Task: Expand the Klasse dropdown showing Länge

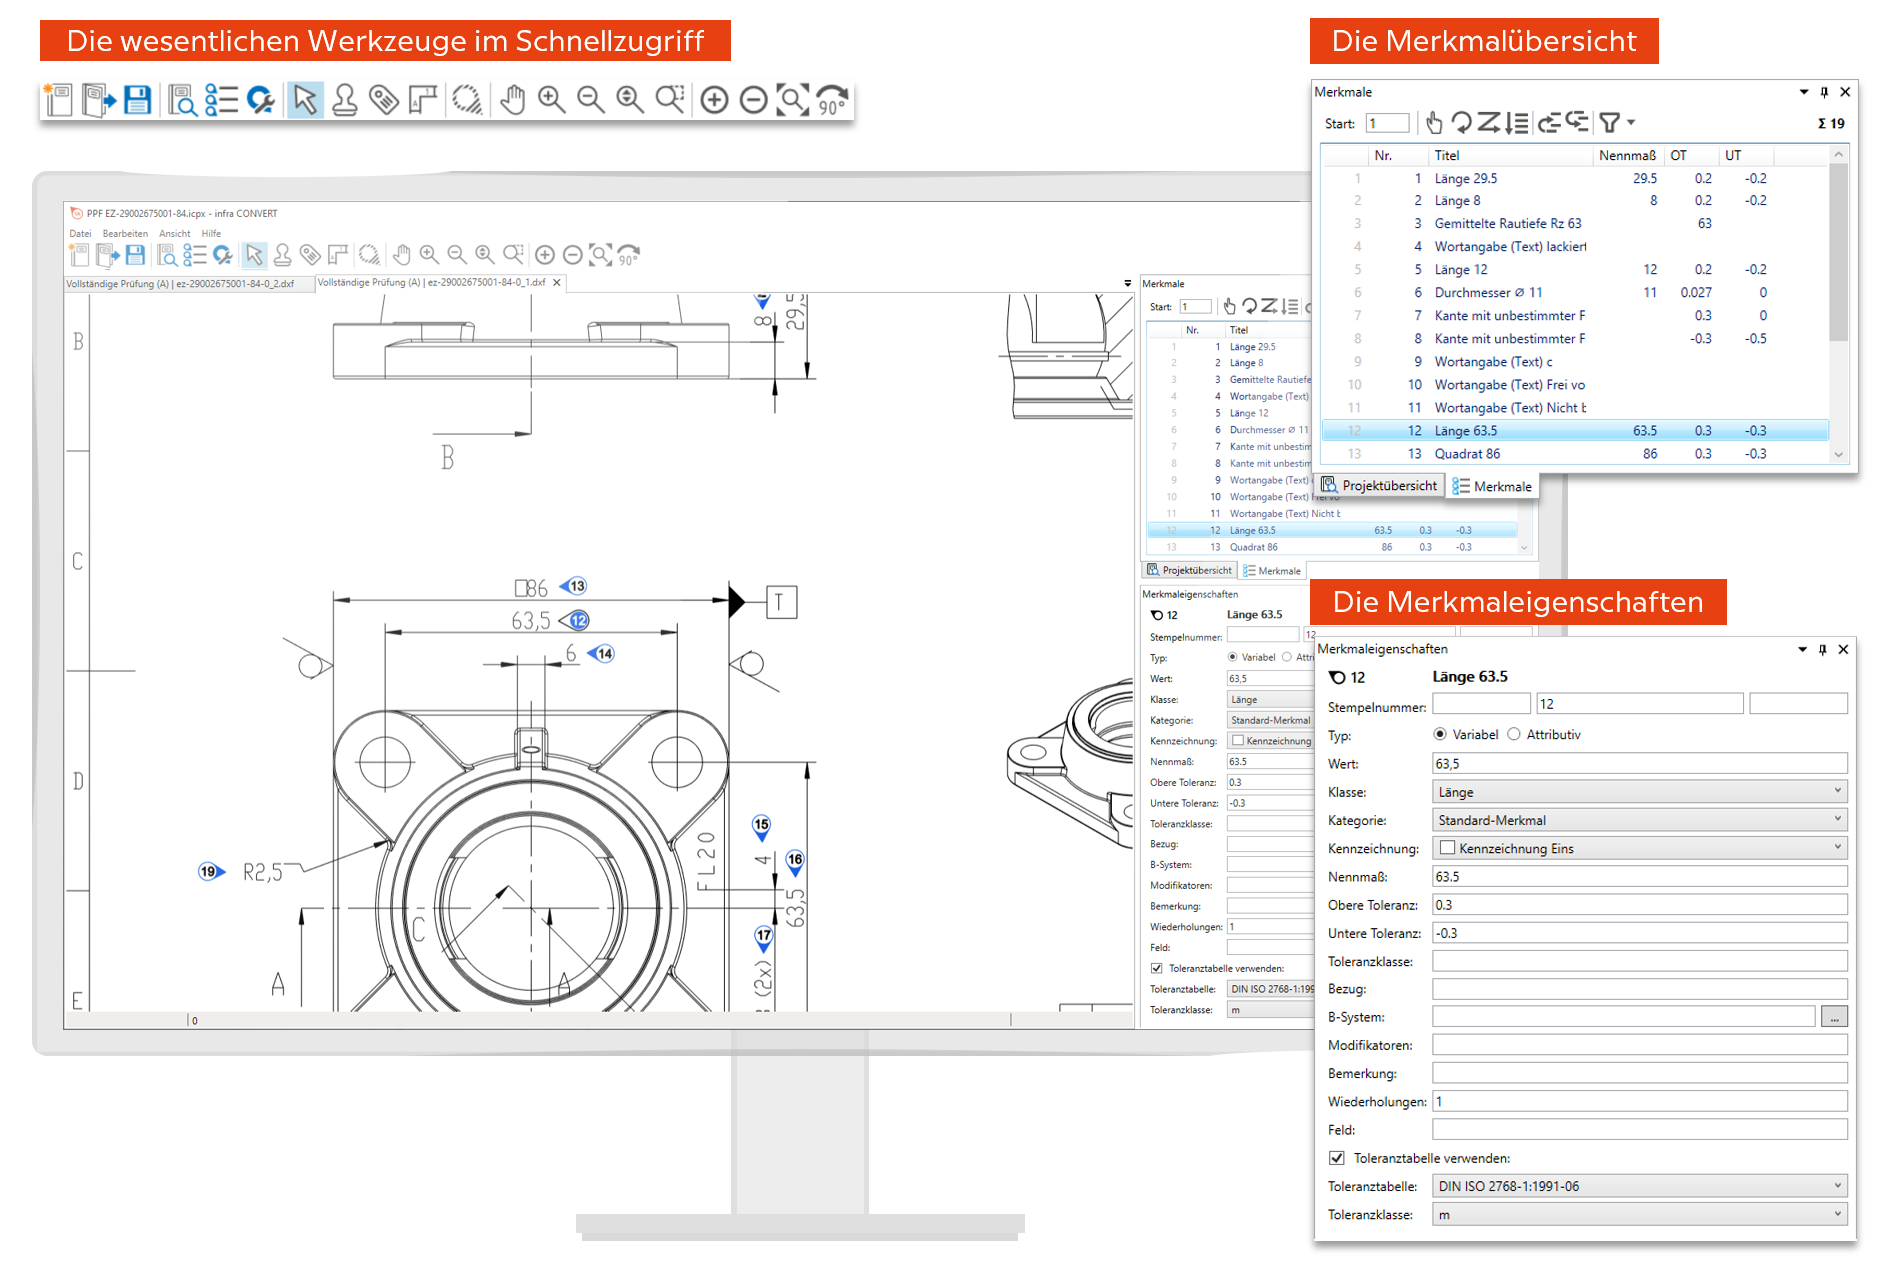Action: [x=1638, y=792]
